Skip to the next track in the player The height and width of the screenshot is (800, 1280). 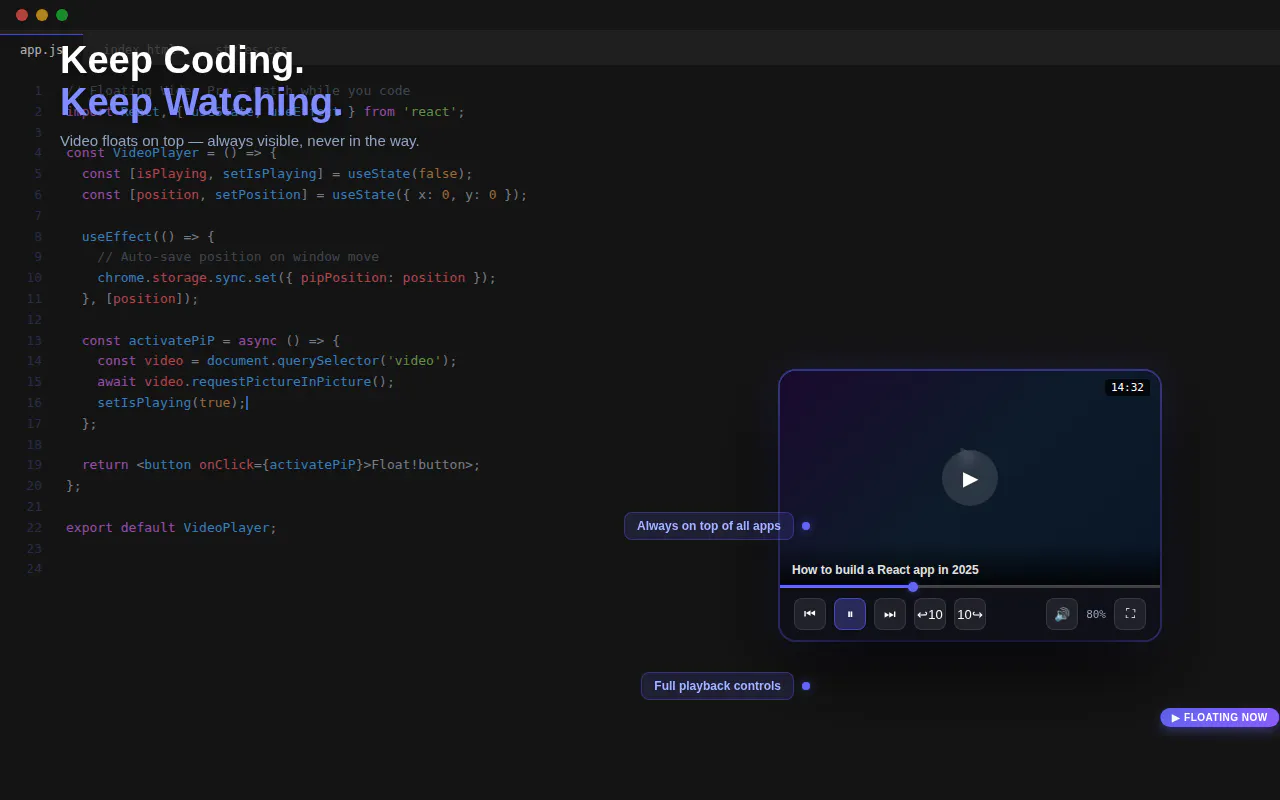(890, 614)
